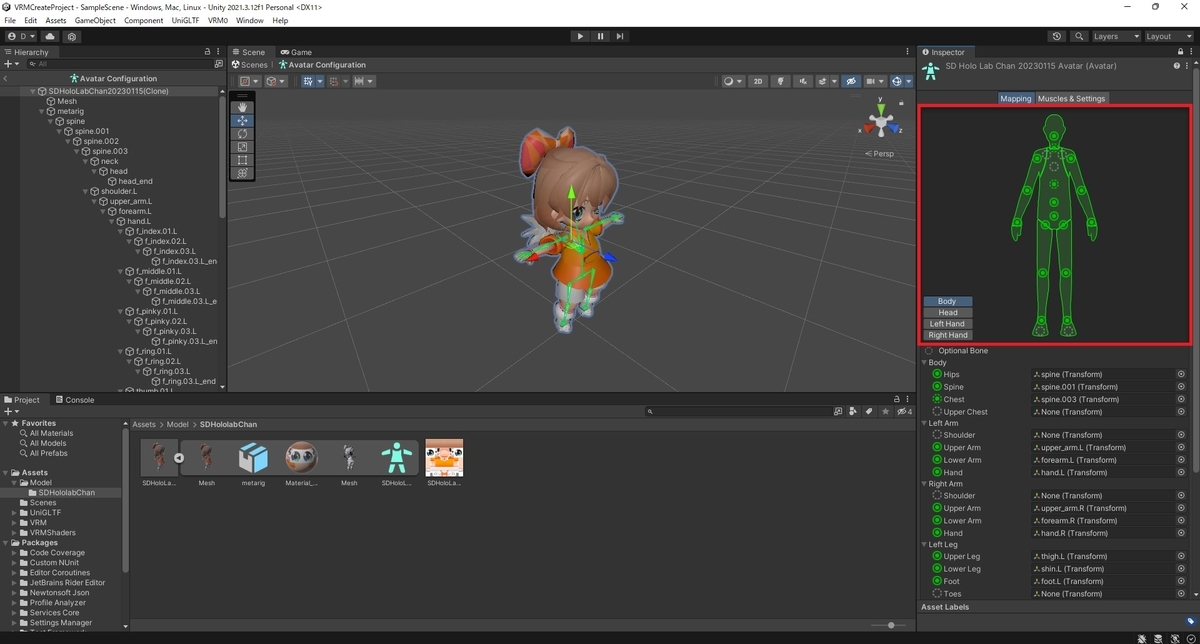Open the Unity Cloud services icon
Viewport: 1200px width, 644px height.
point(51,36)
